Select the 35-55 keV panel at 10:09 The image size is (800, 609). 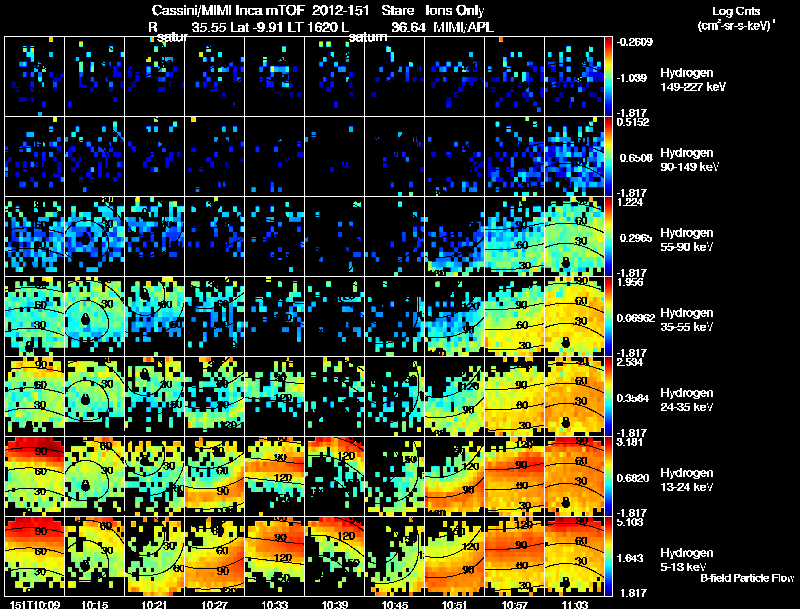(35, 317)
